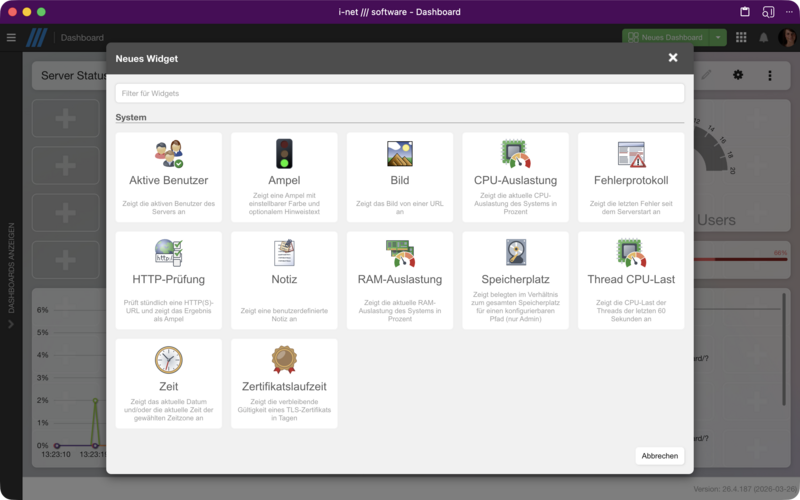Viewport: 800px width, 500px height.
Task: Click the i-net triple-slash logo
Action: tap(36, 37)
